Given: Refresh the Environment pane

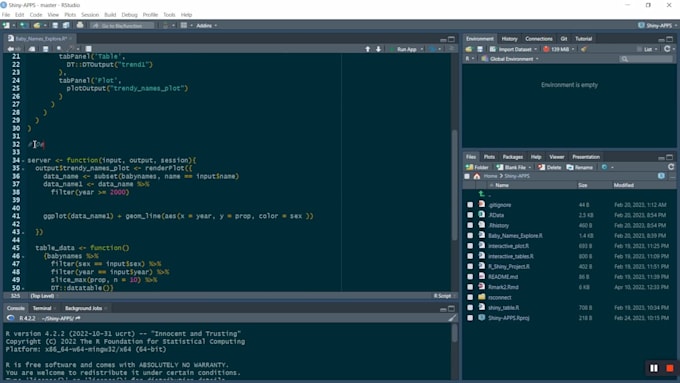Looking at the screenshot, I should click(667, 49).
